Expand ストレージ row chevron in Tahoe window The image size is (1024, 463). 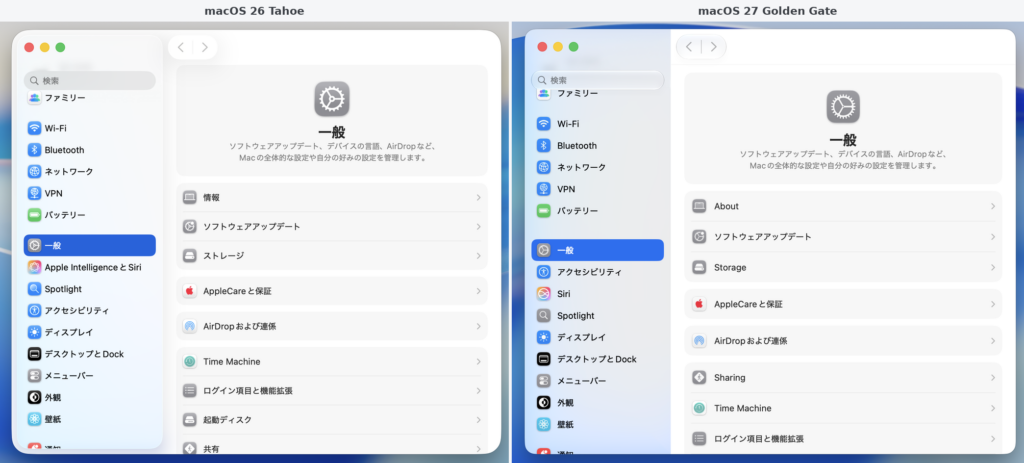479,255
